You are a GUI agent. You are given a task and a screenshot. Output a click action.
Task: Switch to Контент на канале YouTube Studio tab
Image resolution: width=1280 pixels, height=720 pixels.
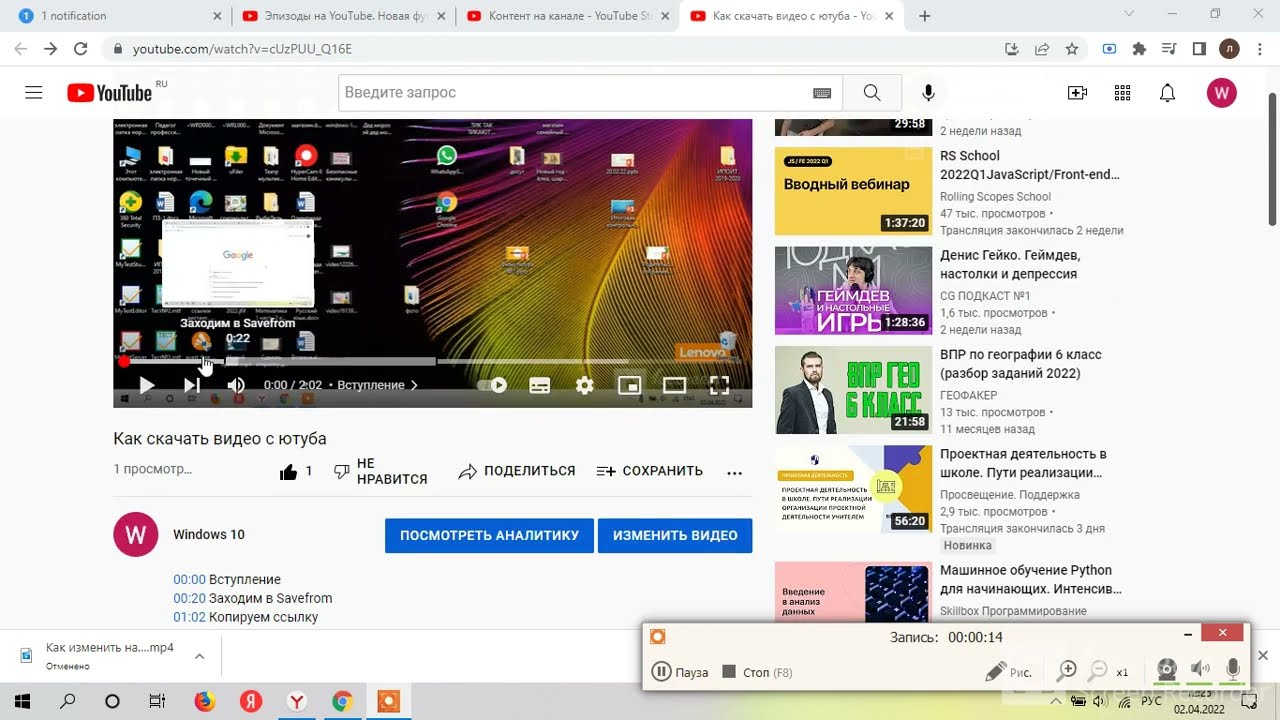coord(568,16)
